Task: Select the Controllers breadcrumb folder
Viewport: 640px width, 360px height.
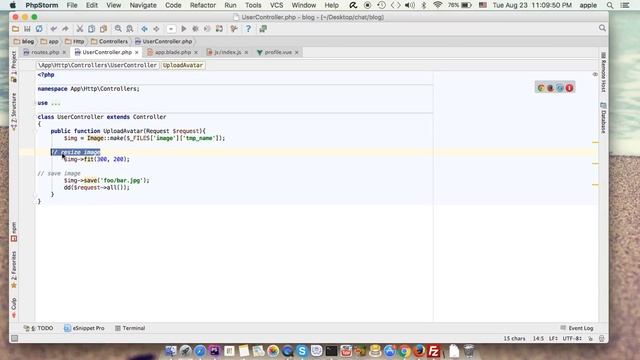Action: click(x=109, y=42)
